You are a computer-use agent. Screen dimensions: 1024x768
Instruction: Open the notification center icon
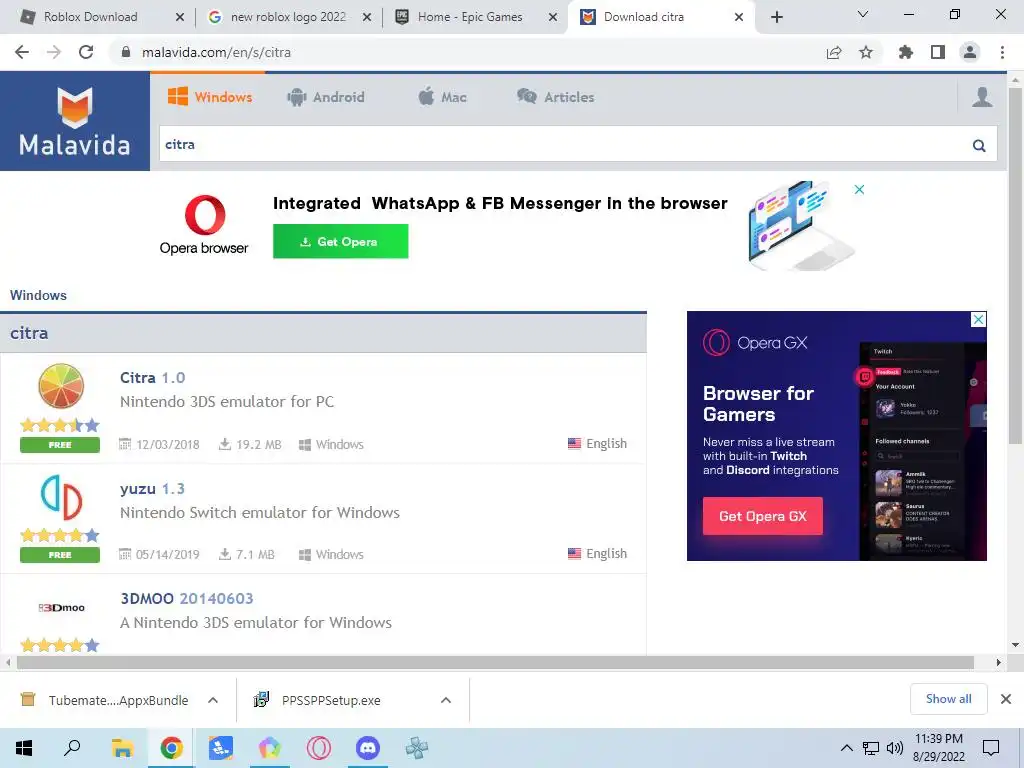tap(991, 748)
